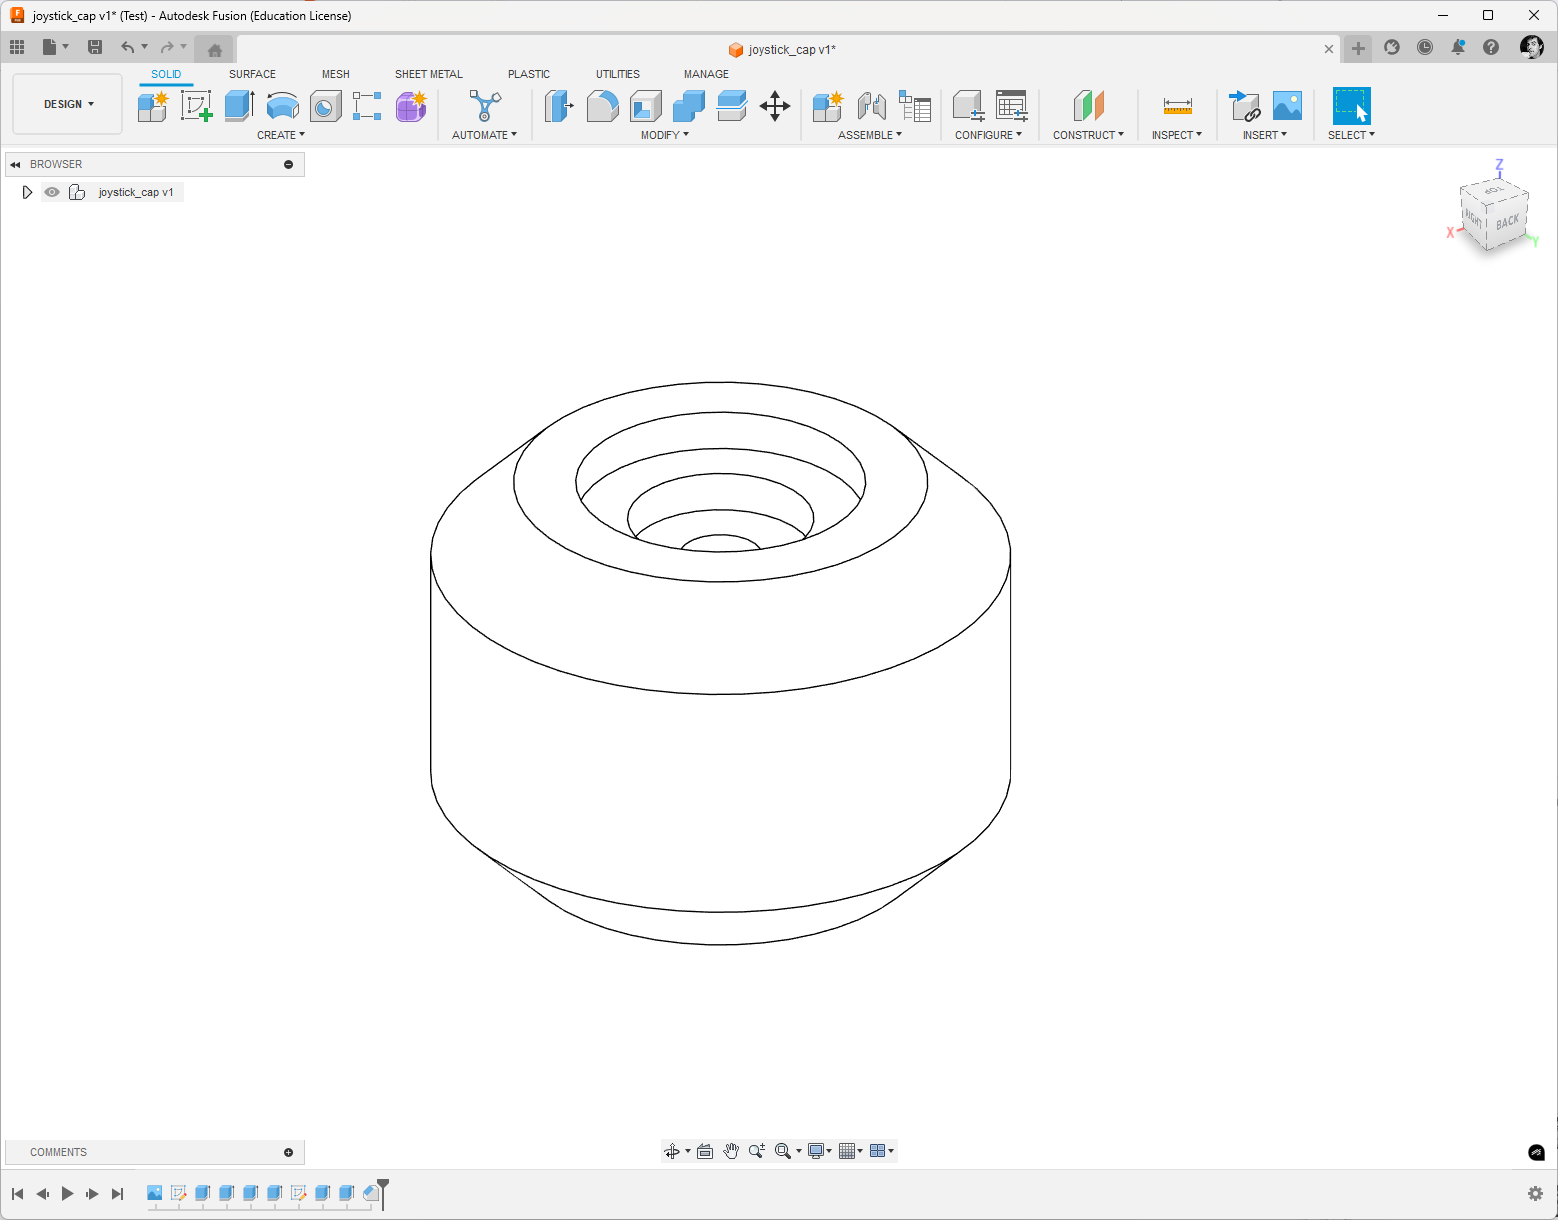The image size is (1558, 1220).
Task: Open the Bill of Materials tool
Action: pyautogui.click(x=915, y=106)
